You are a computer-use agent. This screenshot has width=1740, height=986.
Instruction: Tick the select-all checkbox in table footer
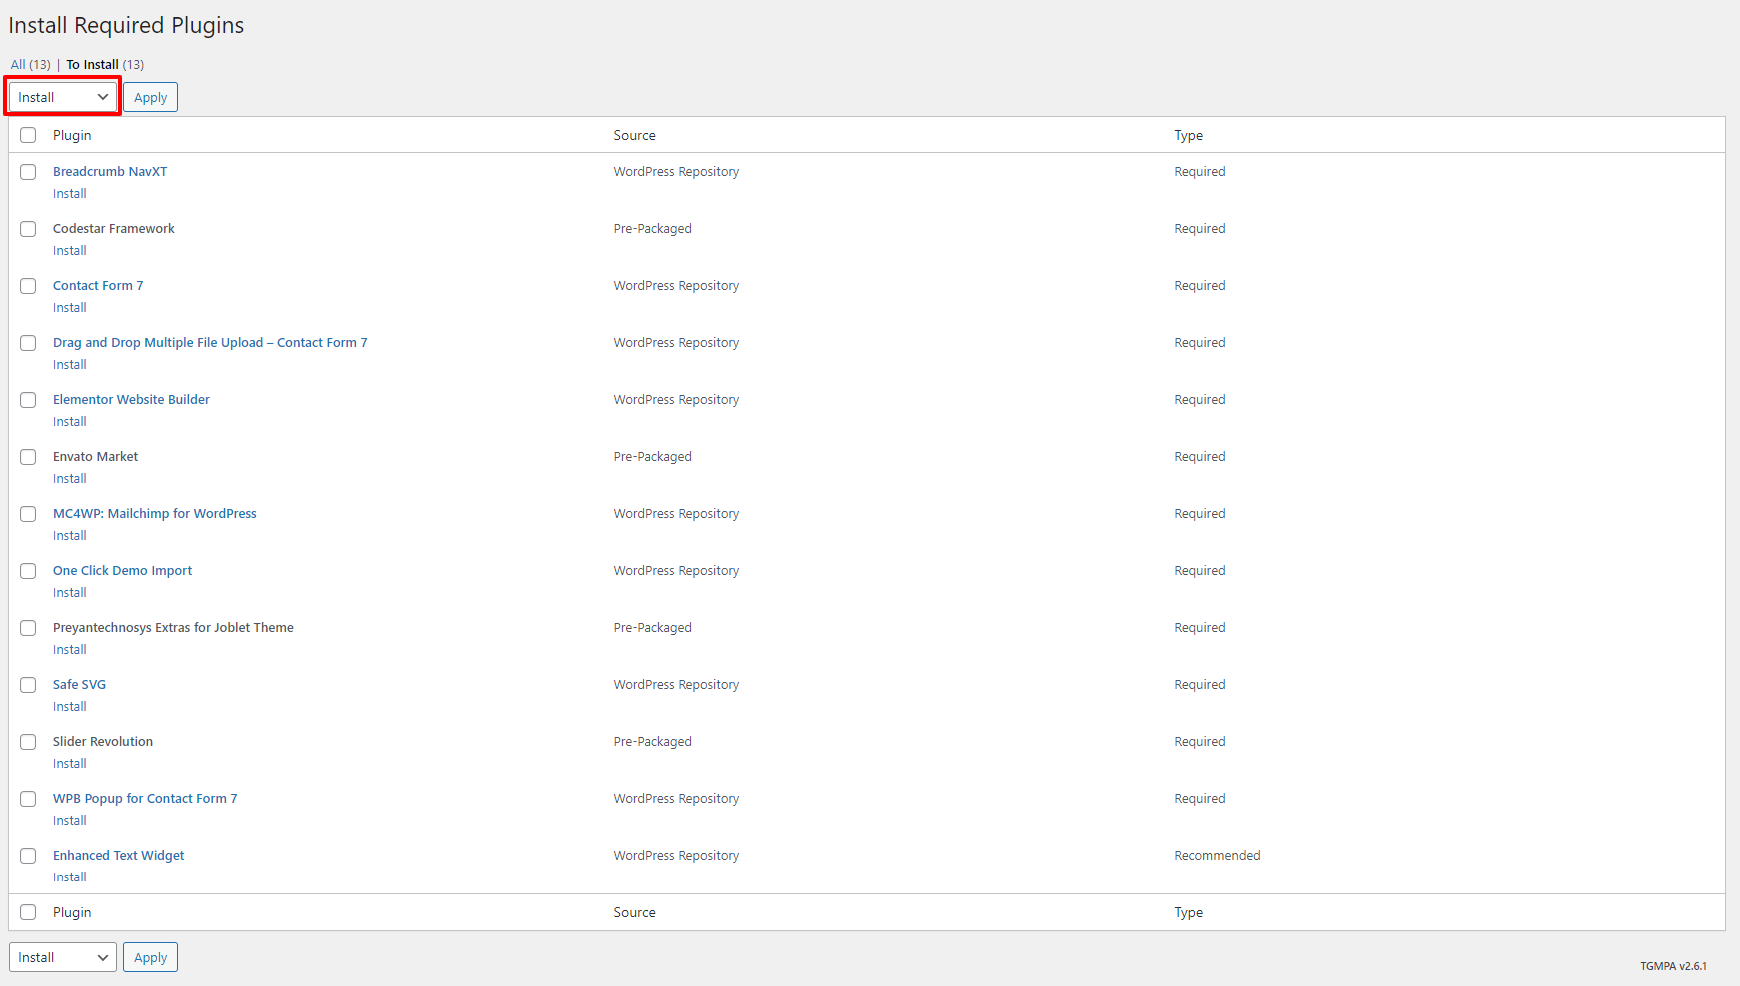point(28,912)
